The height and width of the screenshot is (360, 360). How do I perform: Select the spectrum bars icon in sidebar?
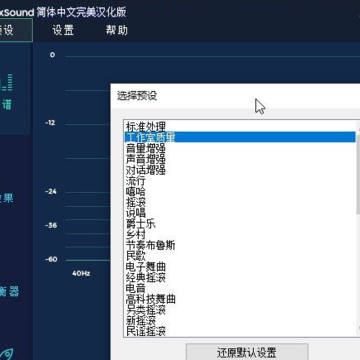[7, 82]
